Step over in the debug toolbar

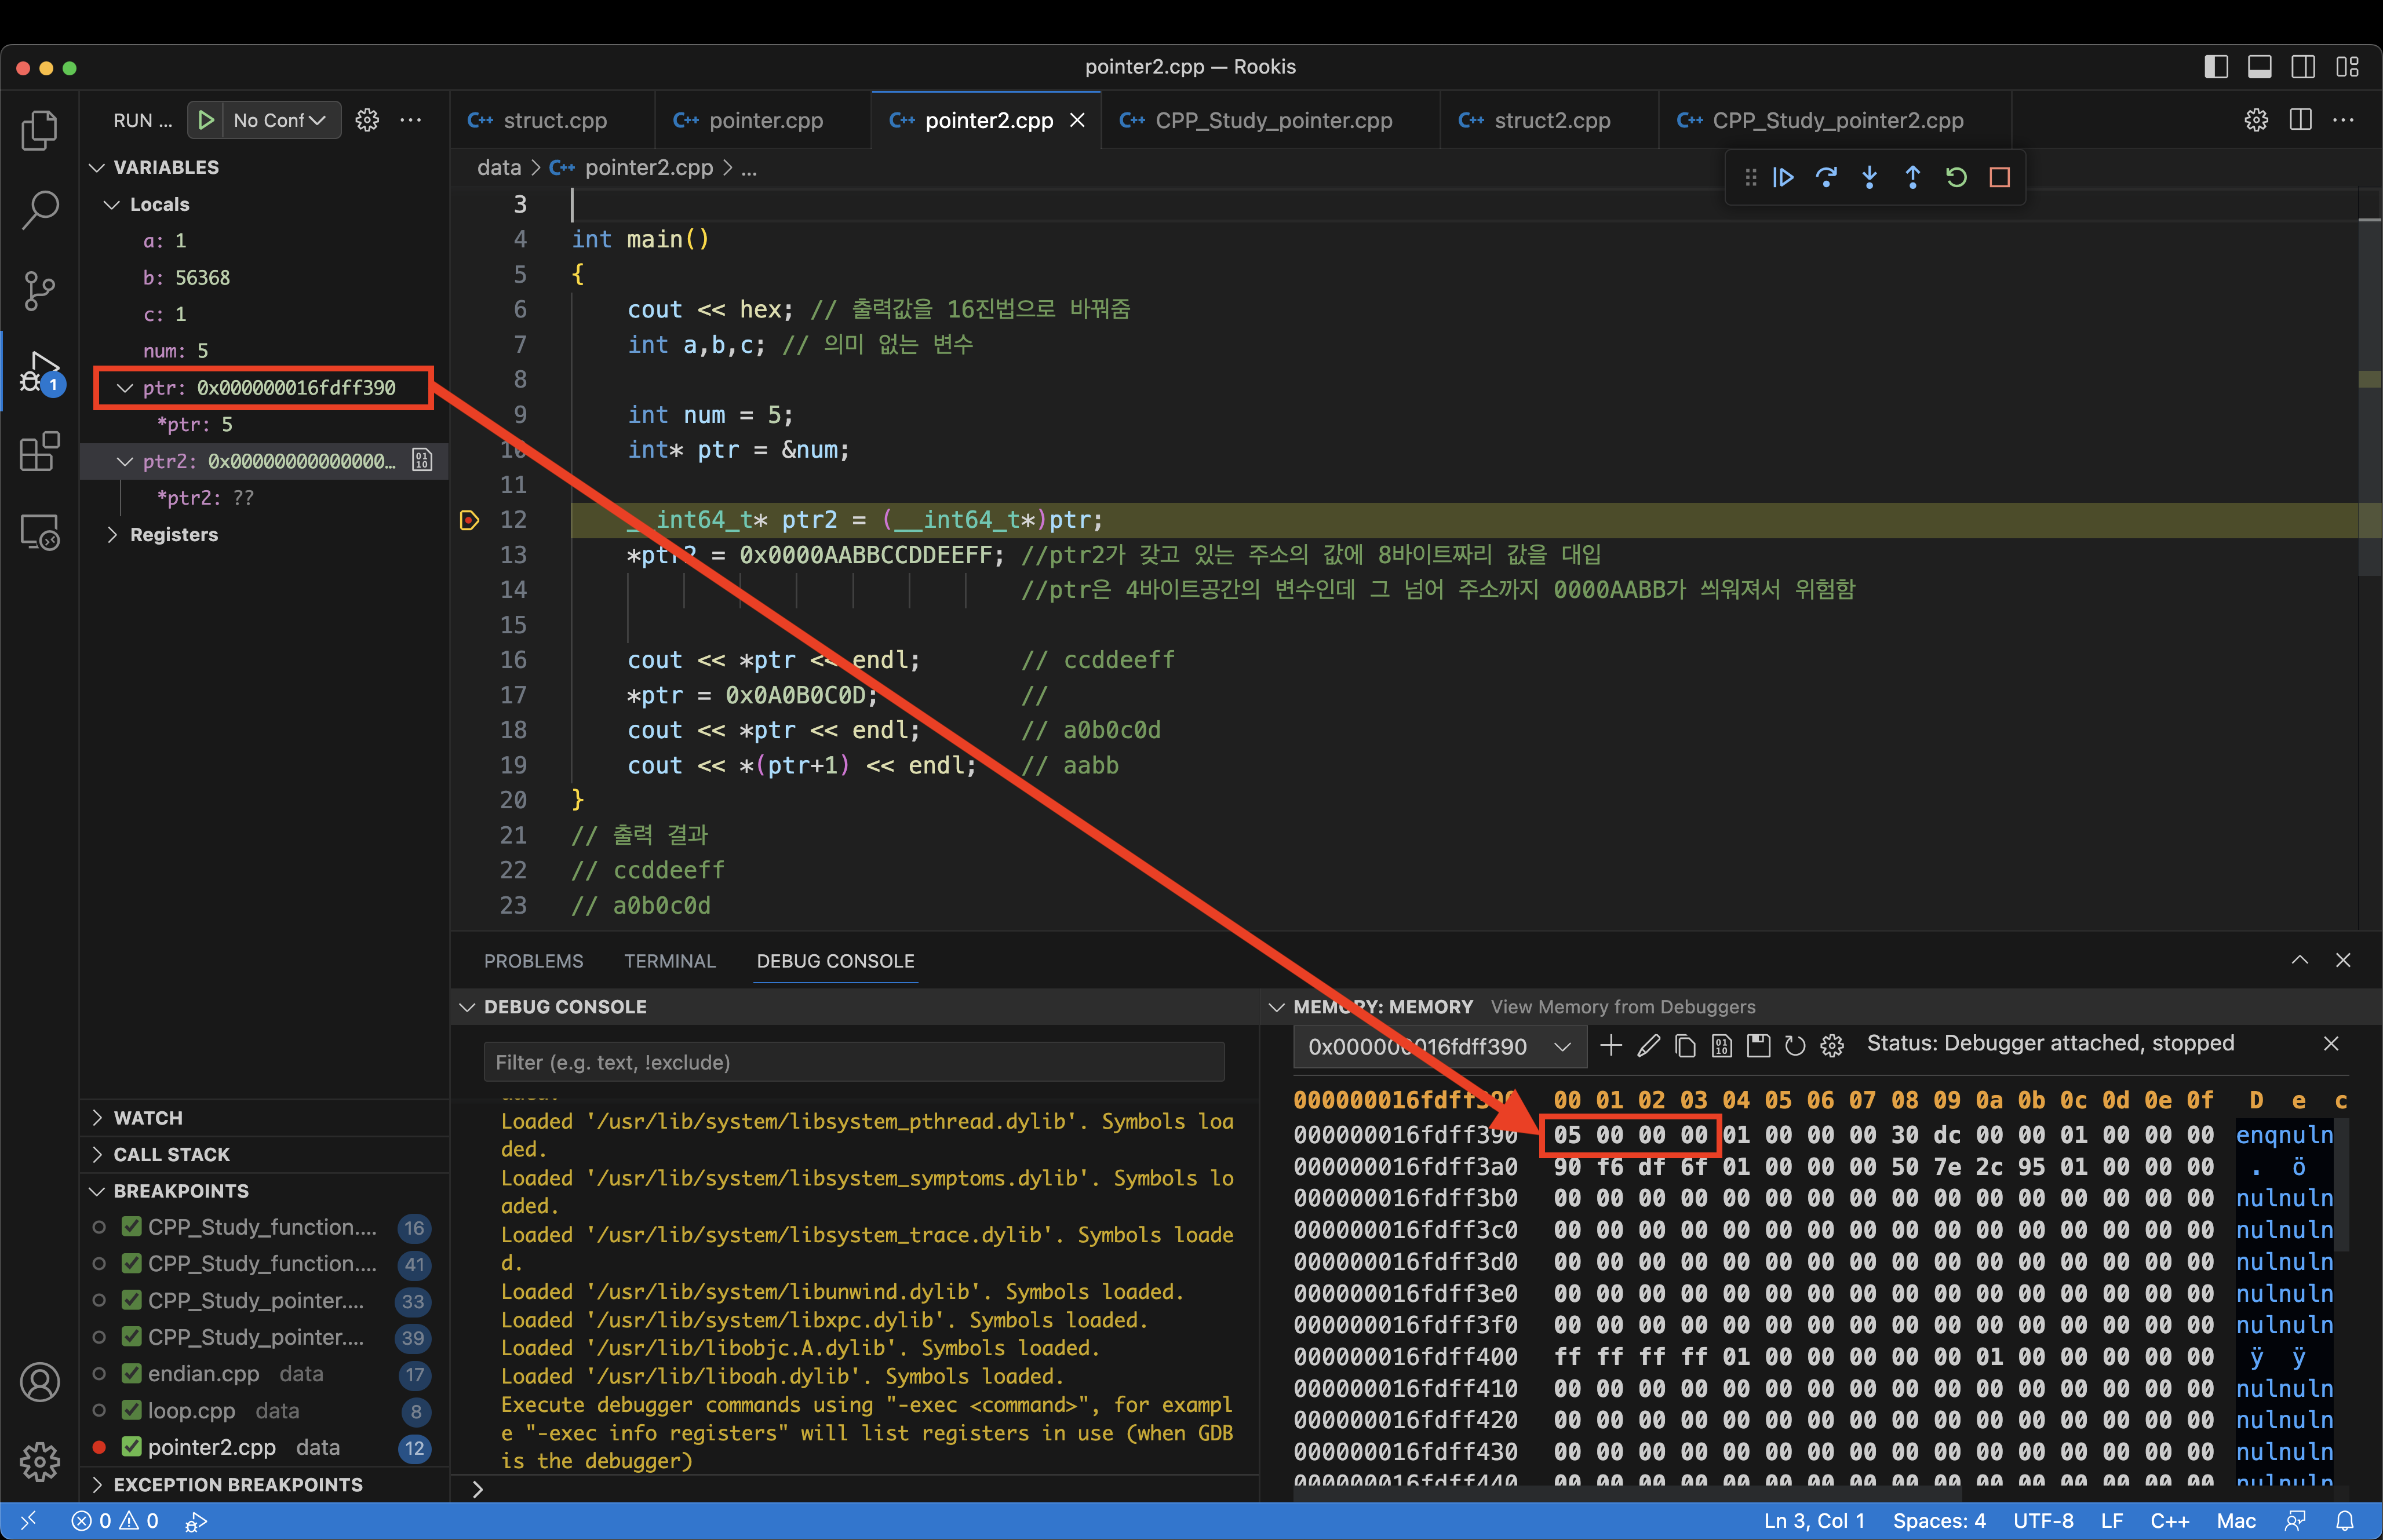tap(1826, 177)
